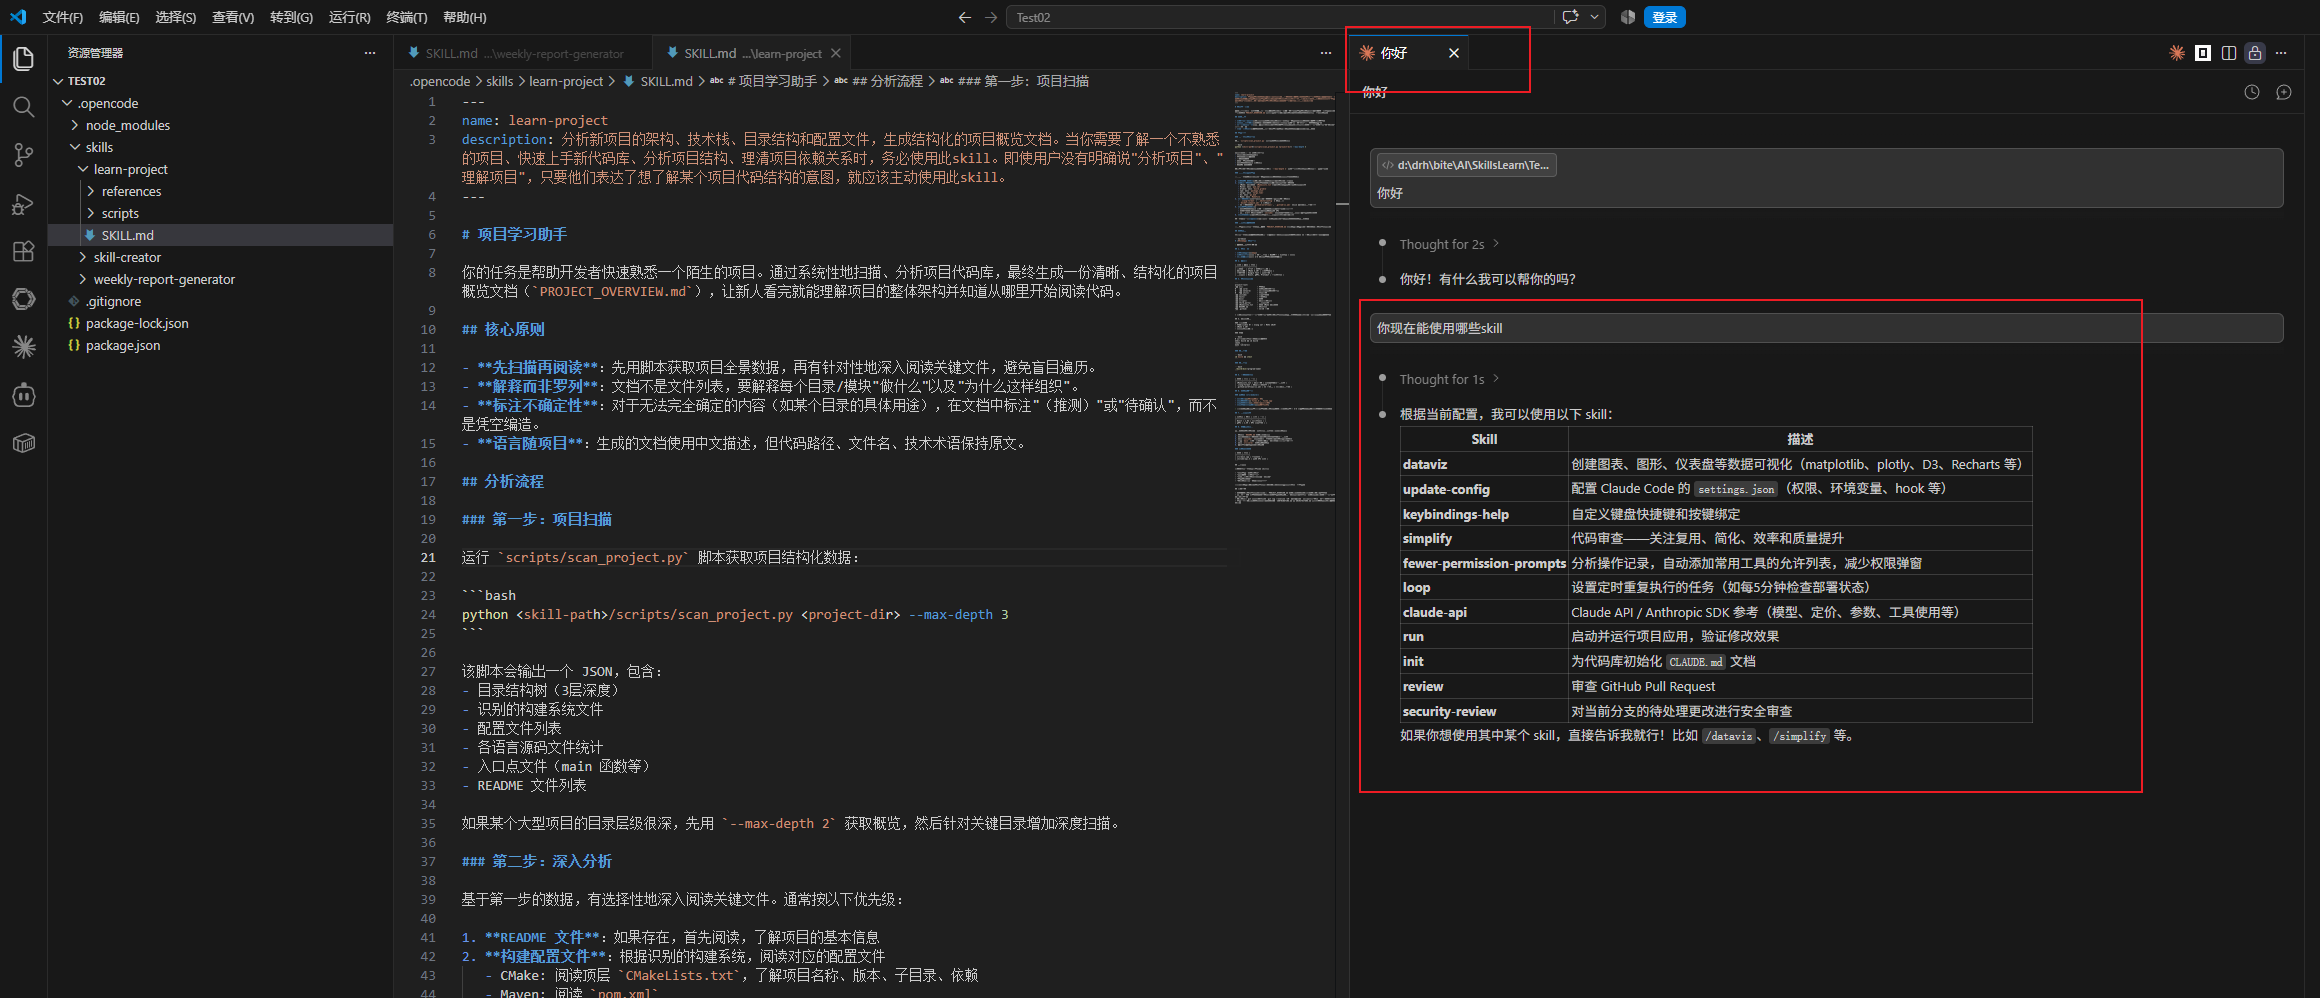
Task: Switch to the weekly-report-generator SKILL.md tab
Action: [x=524, y=53]
